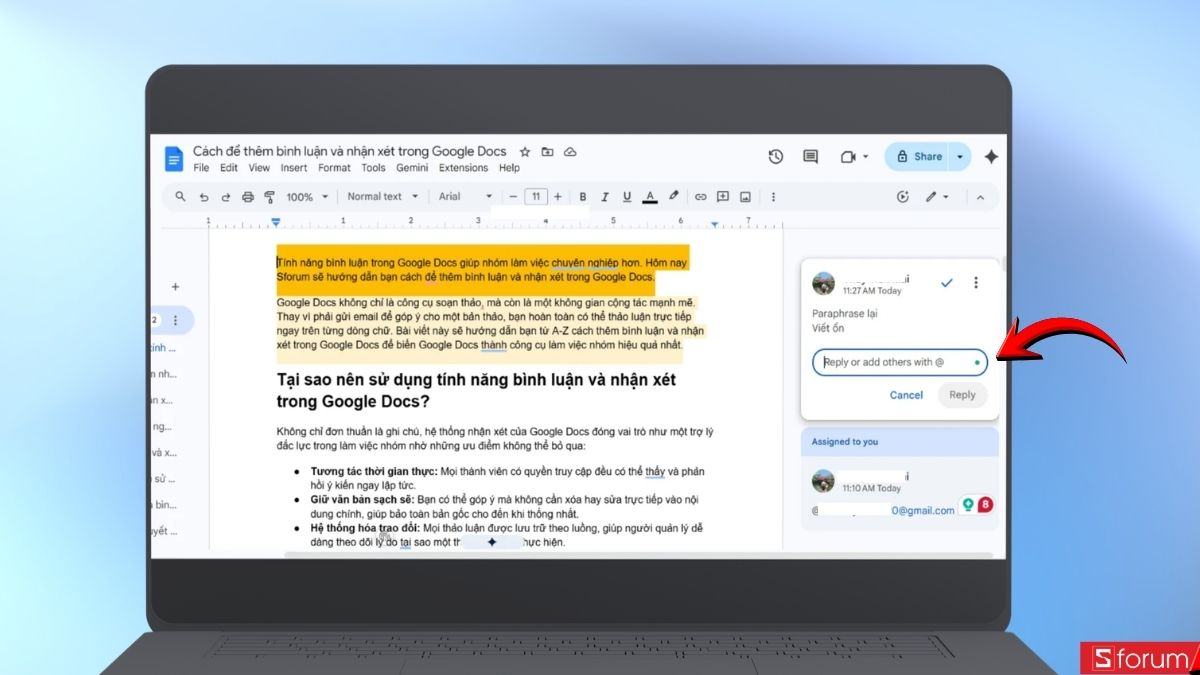Insert image toolbar icon
This screenshot has width=1200, height=675.
745,197
